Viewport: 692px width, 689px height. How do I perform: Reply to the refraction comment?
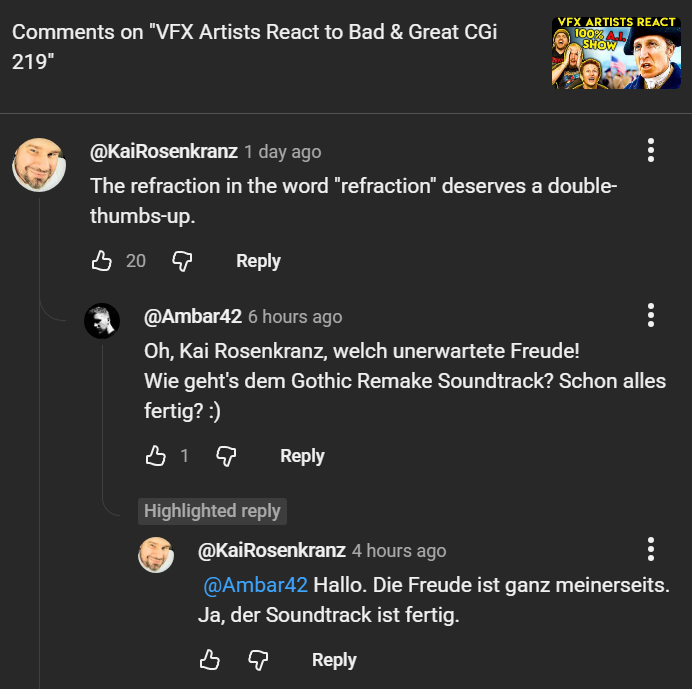click(258, 261)
